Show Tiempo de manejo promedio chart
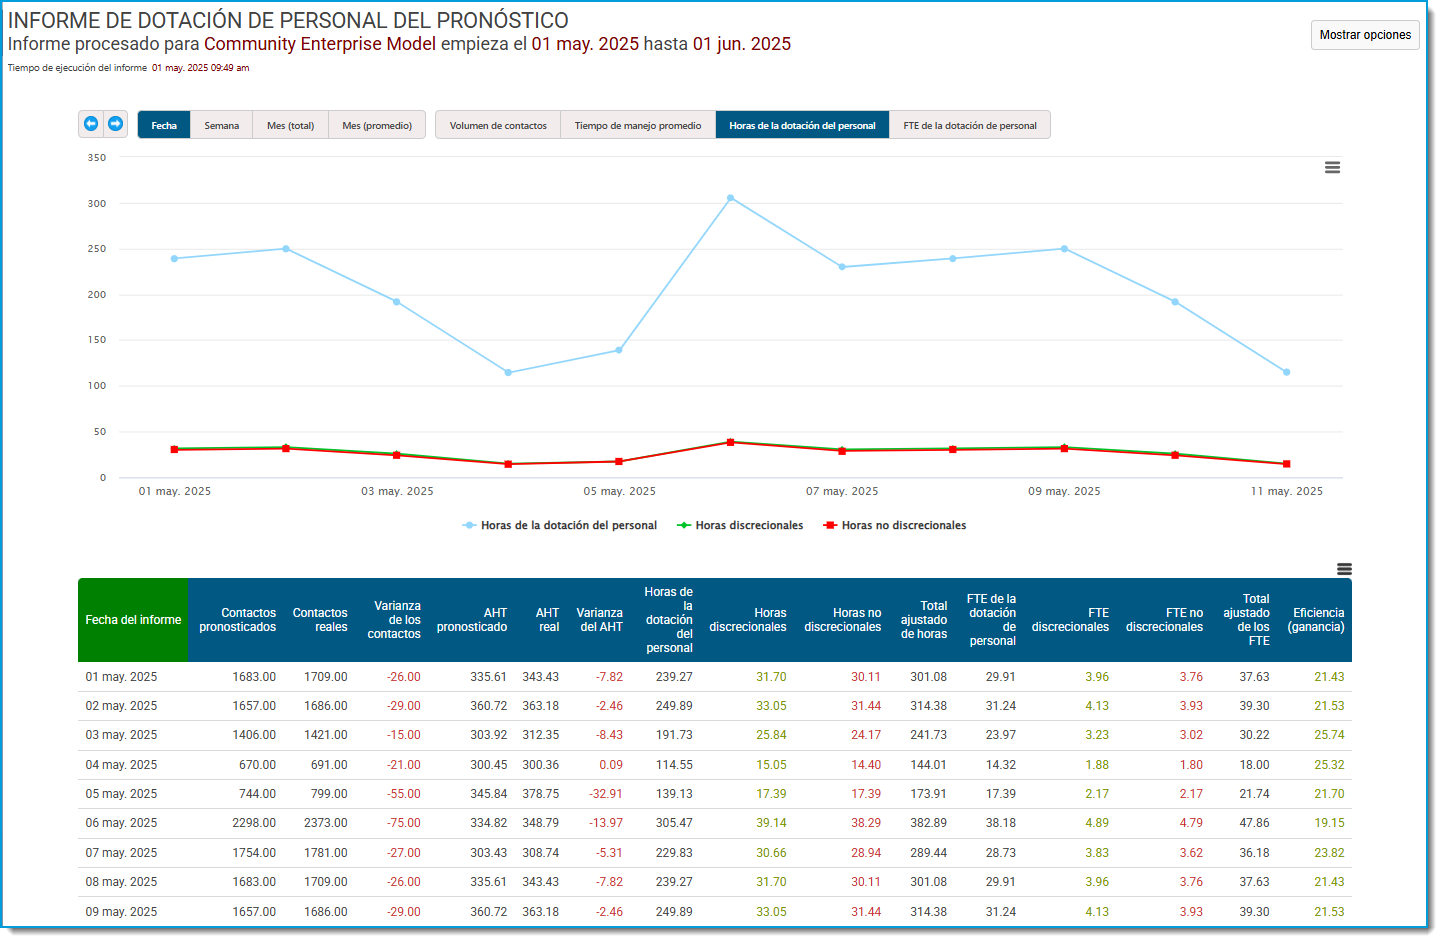This screenshot has height=942, width=1442. click(638, 125)
